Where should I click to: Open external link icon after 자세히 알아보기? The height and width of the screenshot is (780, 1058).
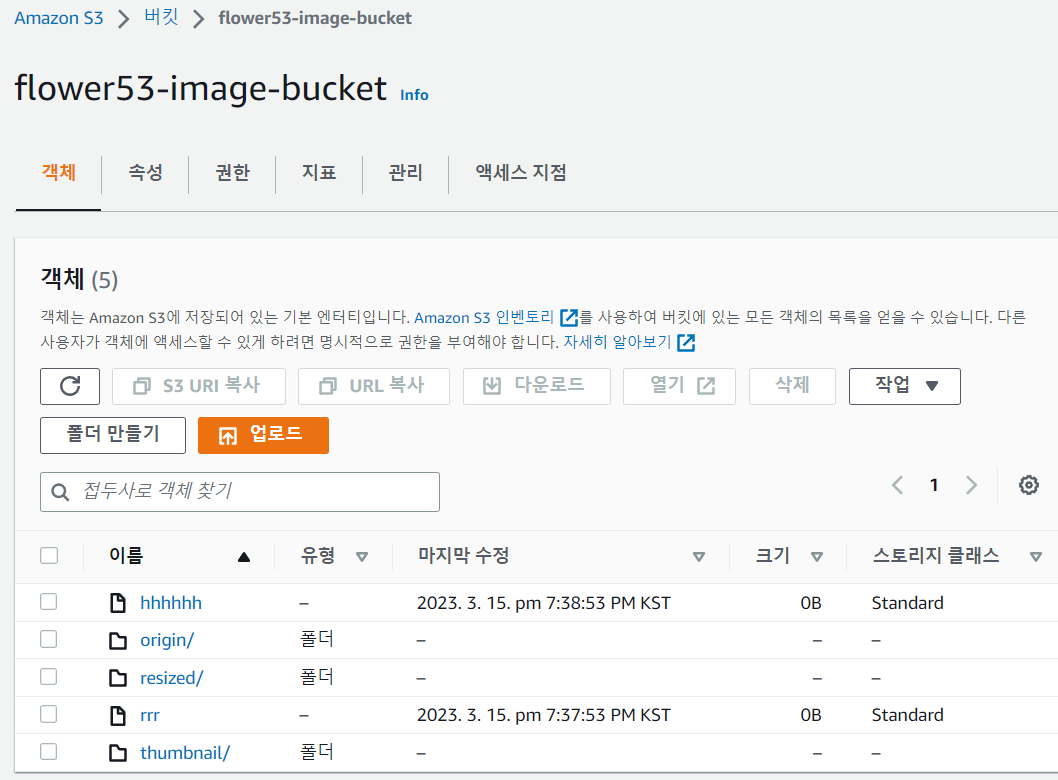point(686,342)
